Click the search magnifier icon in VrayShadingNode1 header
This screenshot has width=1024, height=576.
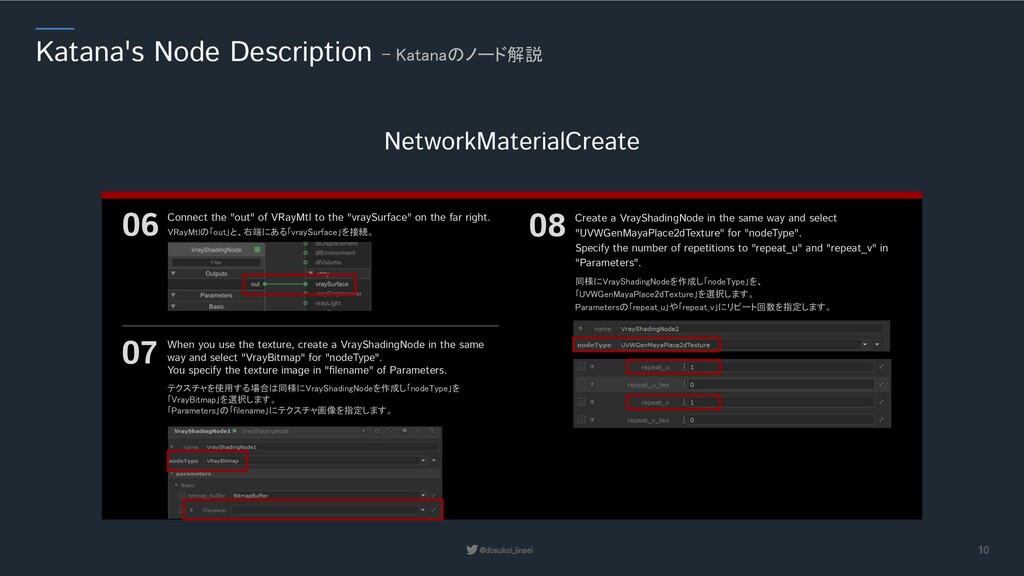coord(432,431)
